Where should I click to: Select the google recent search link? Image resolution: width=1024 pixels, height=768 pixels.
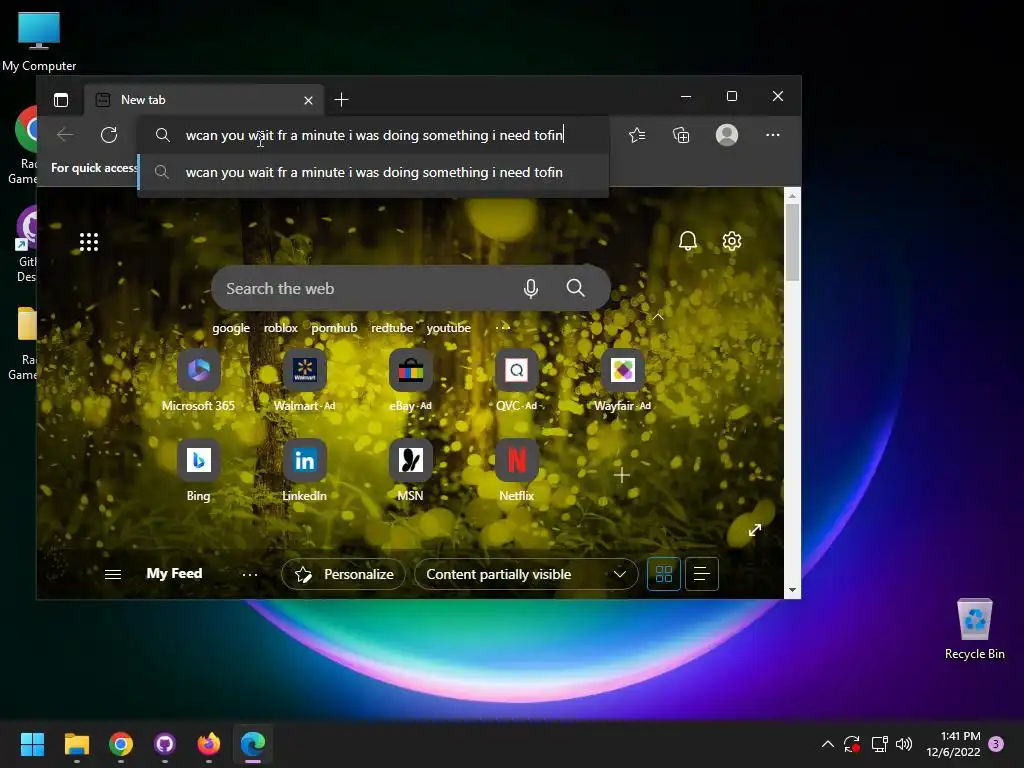tap(231, 328)
